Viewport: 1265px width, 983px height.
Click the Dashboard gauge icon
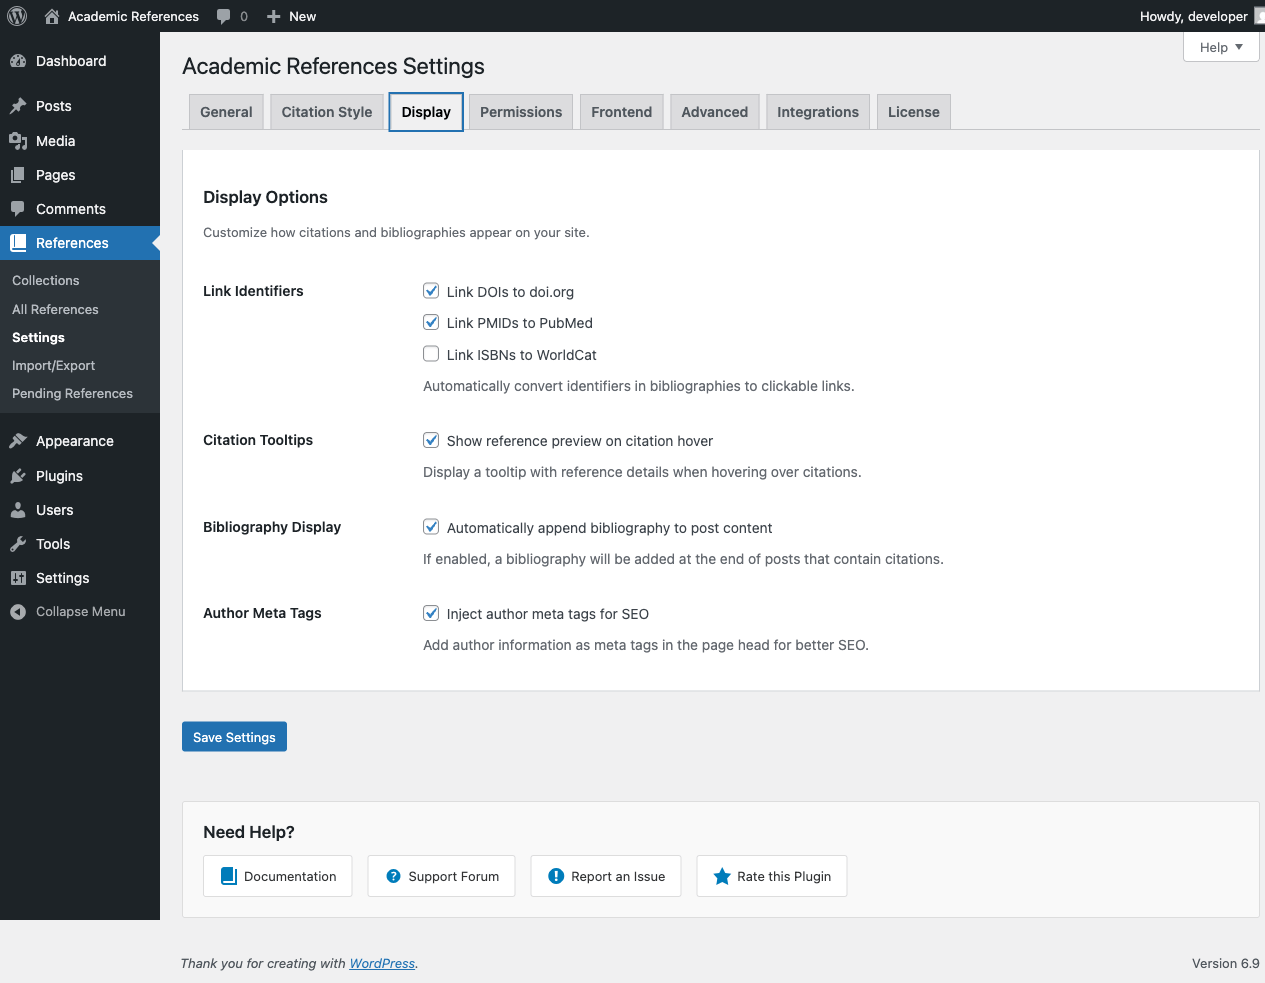[x=18, y=61]
